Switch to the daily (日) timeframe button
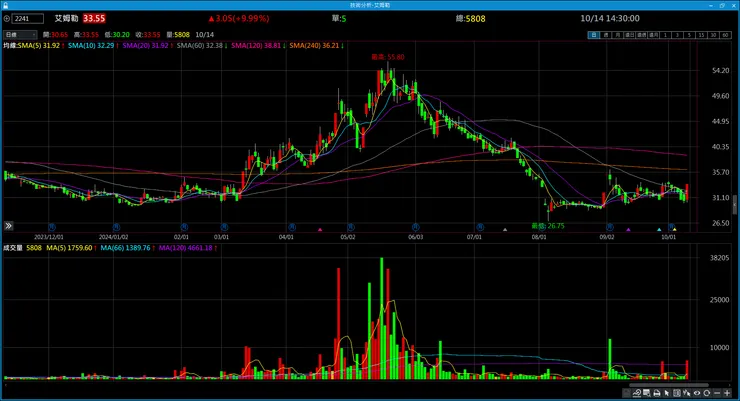The image size is (740, 401). tap(593, 35)
